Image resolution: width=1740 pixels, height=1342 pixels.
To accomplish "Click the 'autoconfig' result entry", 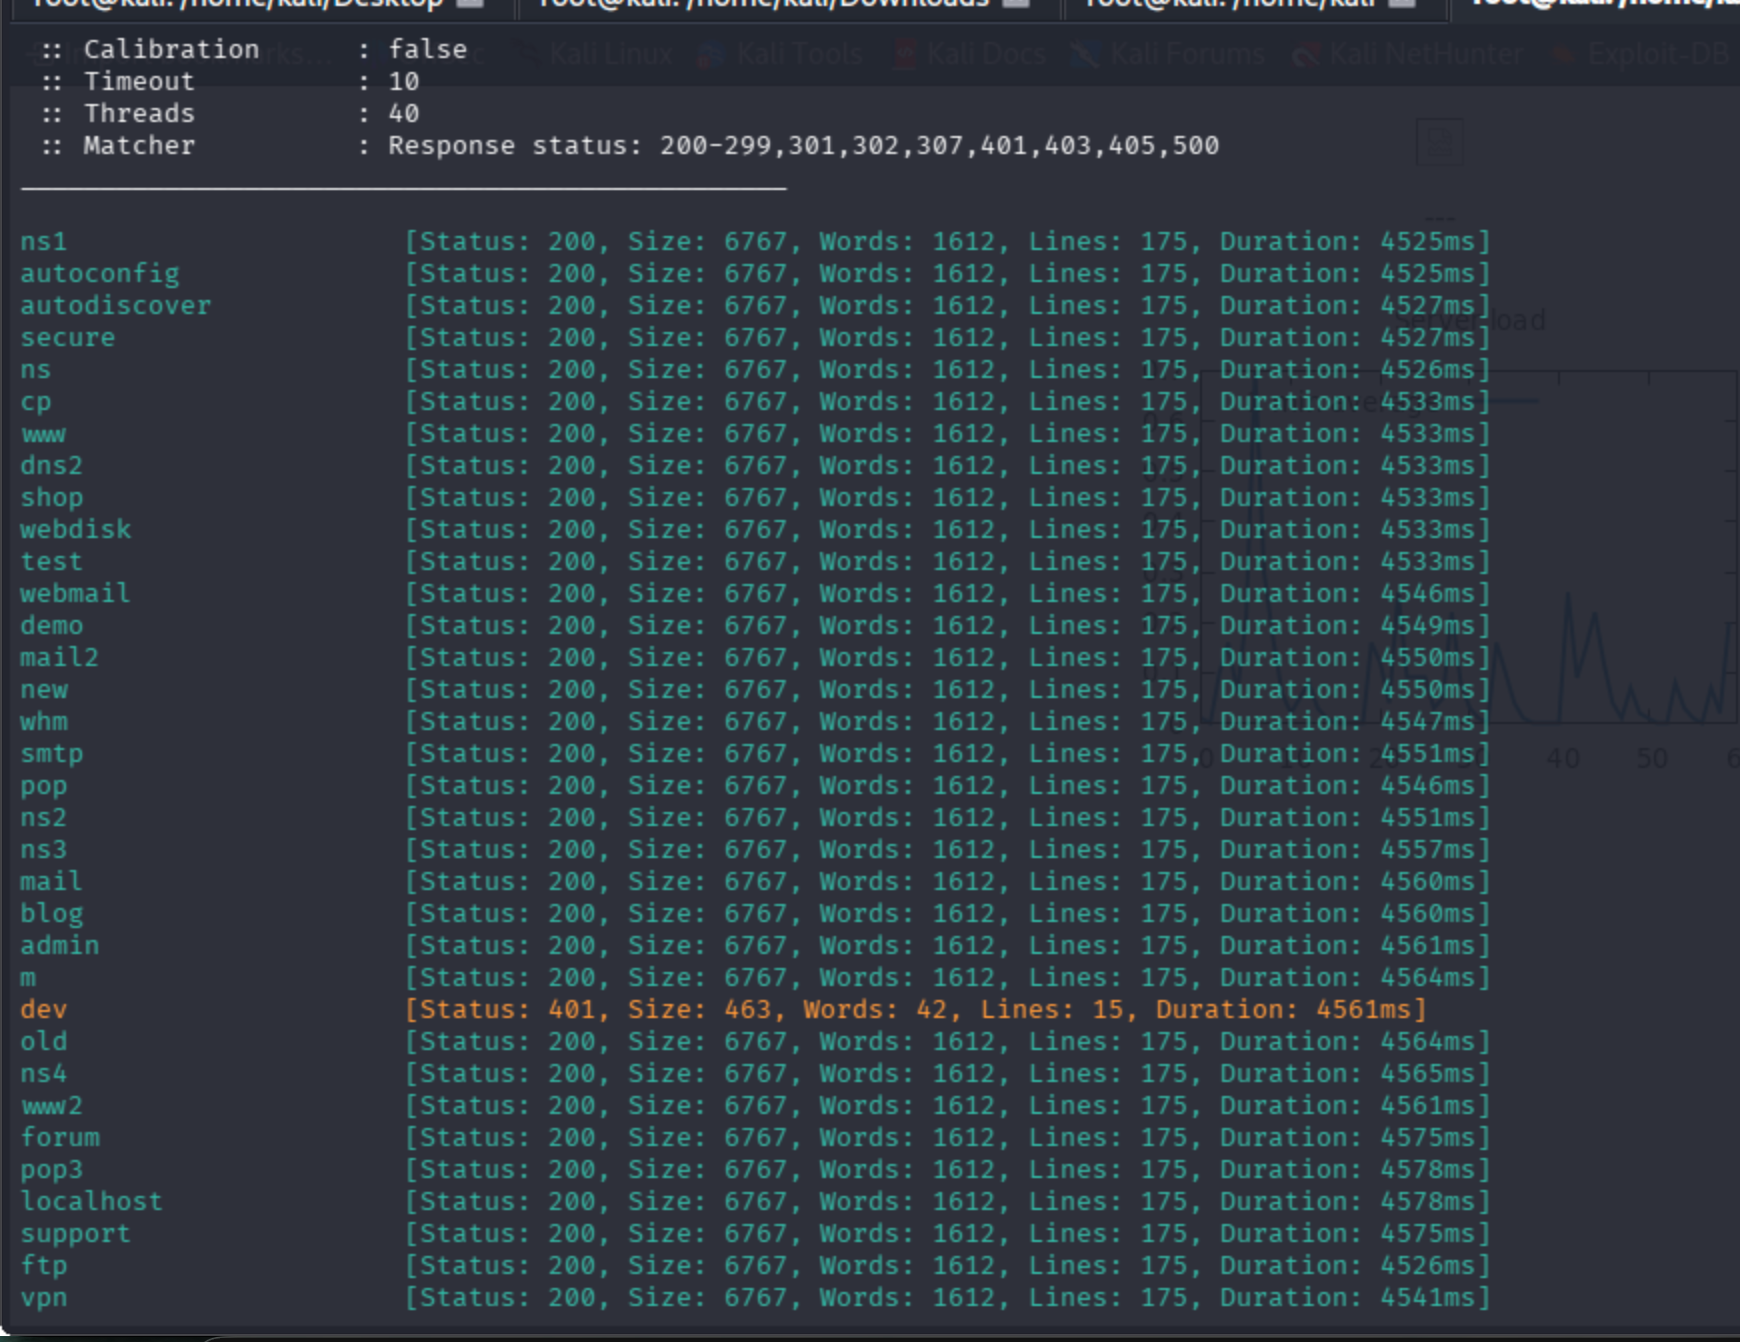I will (x=100, y=273).
